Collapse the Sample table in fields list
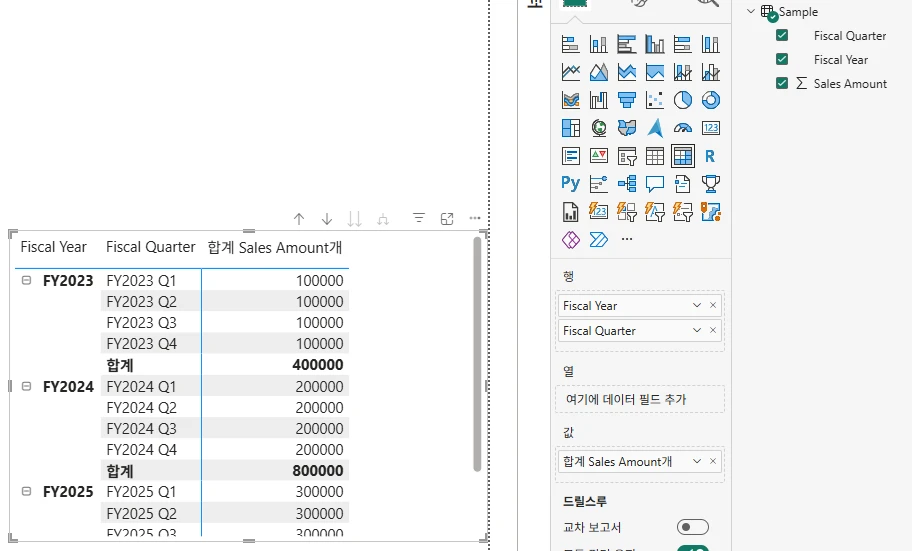 [x=752, y=12]
